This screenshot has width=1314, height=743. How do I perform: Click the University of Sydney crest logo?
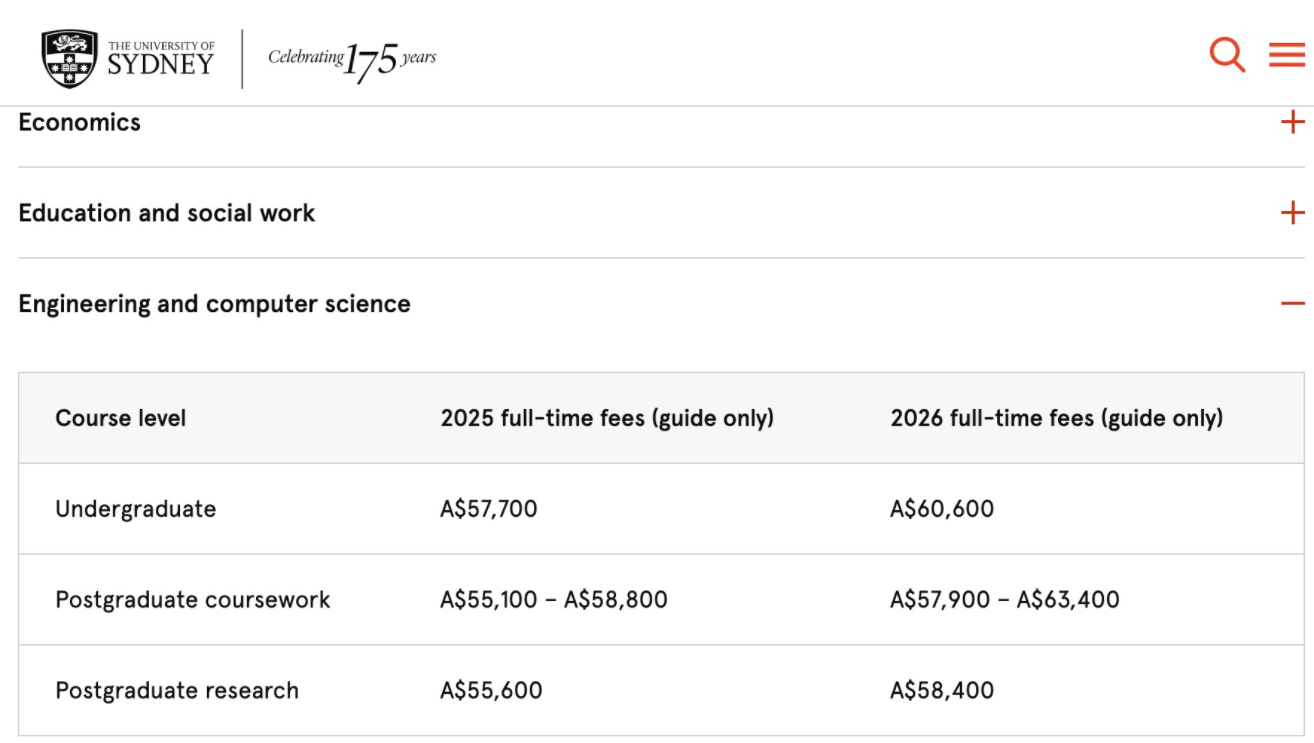click(70, 58)
